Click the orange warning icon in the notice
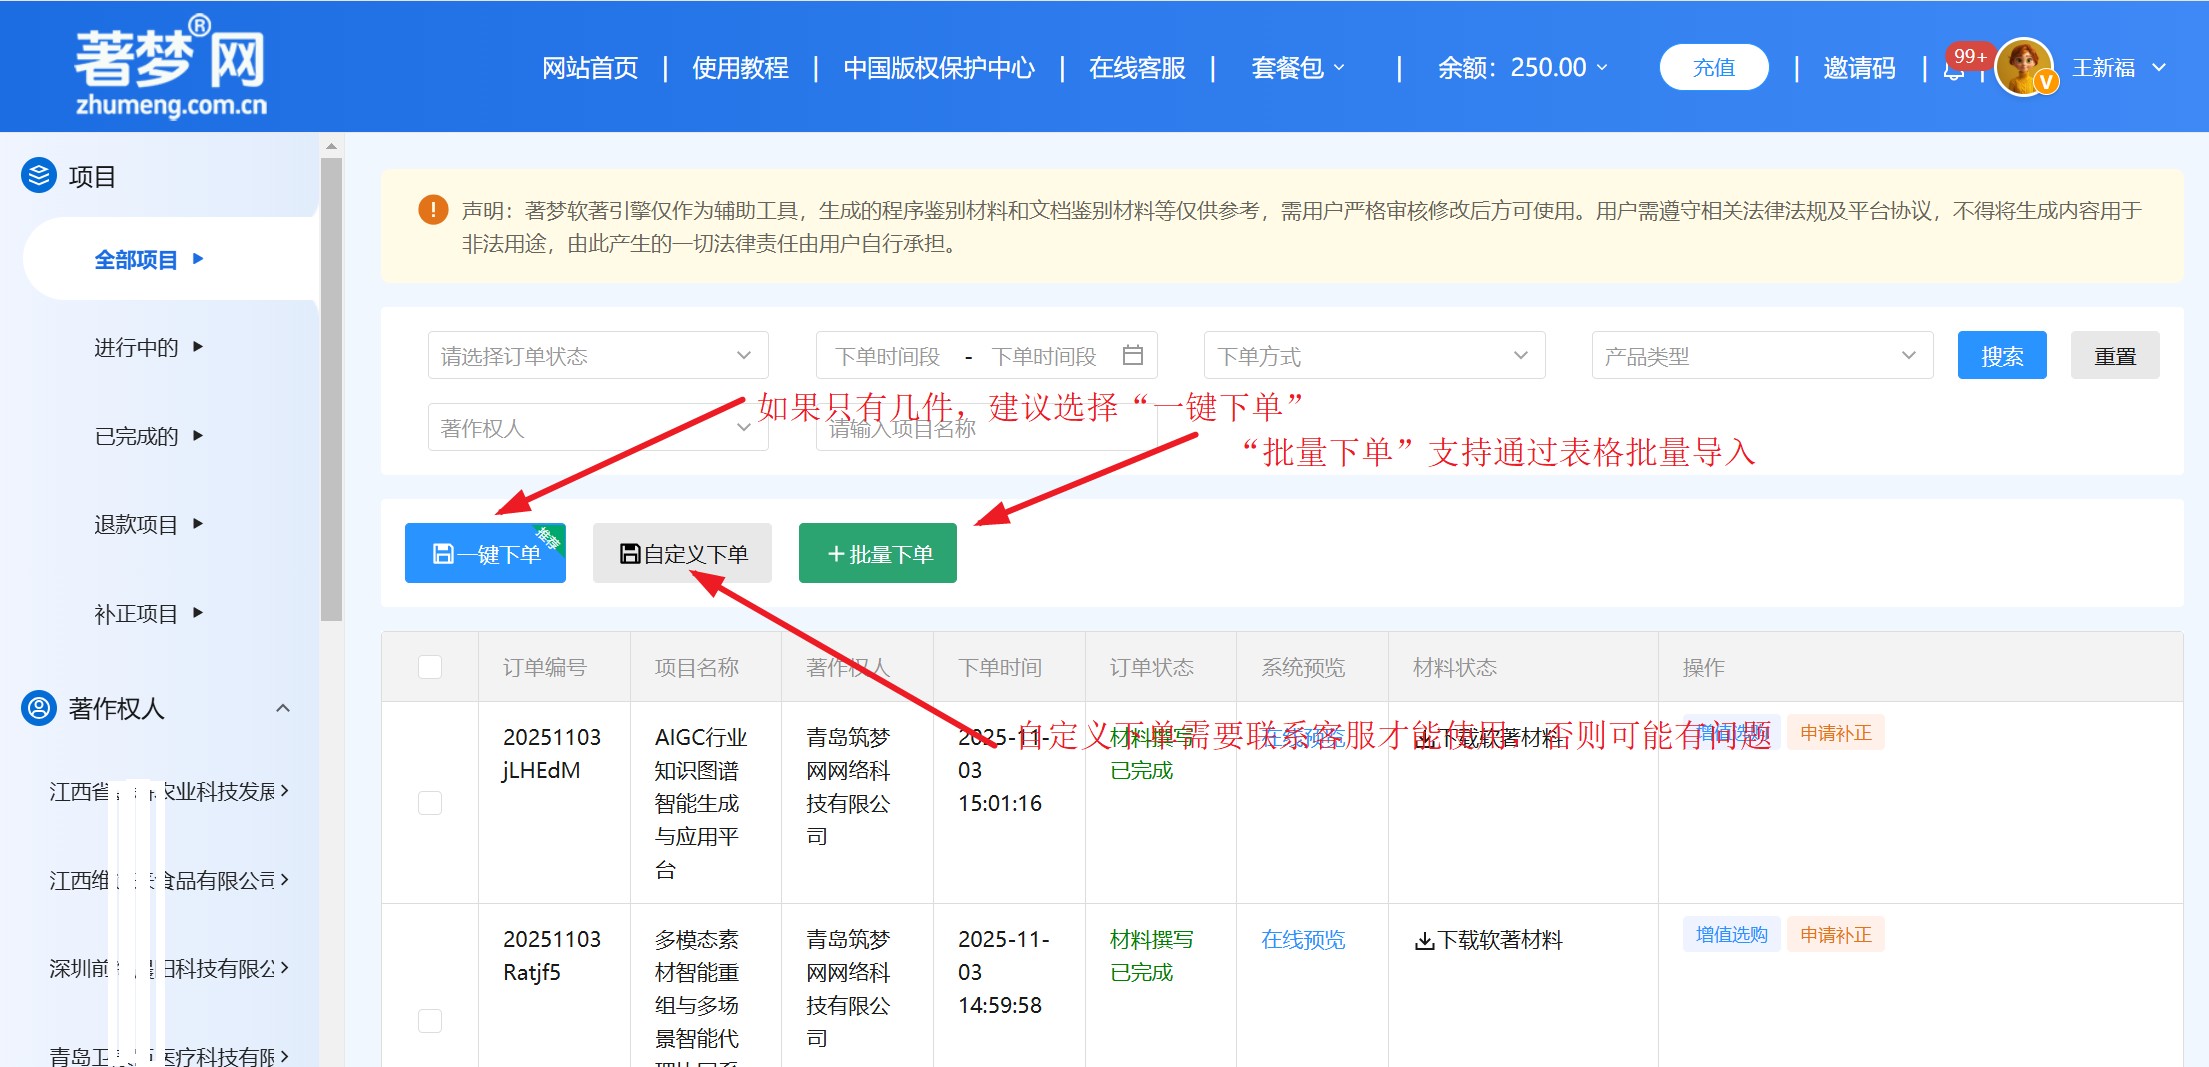2209x1067 pixels. (433, 210)
